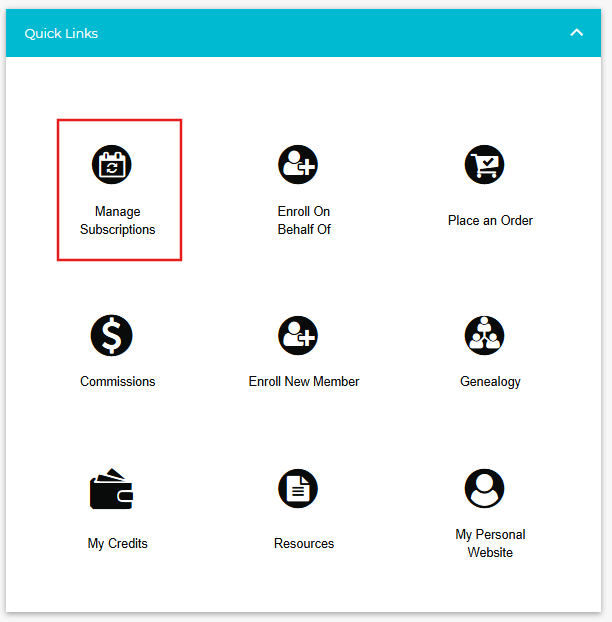
Task: Click the My Credits label
Action: click(117, 543)
